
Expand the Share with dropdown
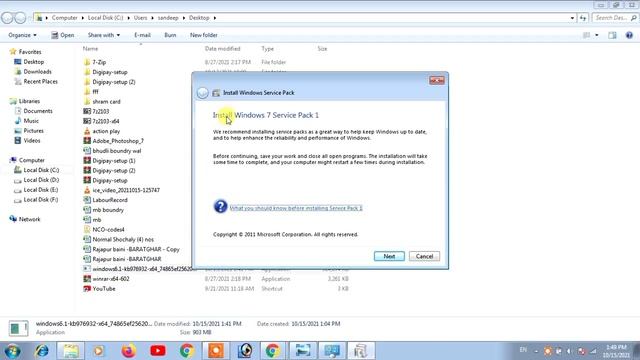click(104, 35)
